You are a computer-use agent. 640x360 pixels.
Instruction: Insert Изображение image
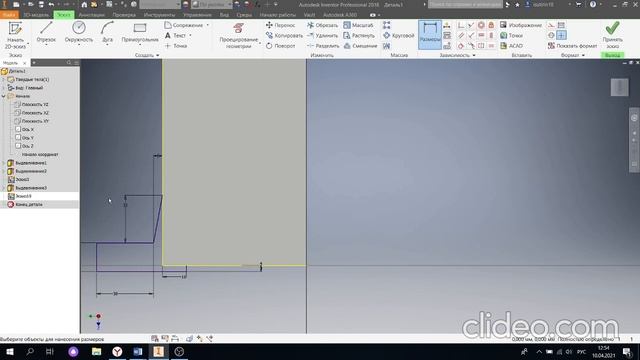521,25
